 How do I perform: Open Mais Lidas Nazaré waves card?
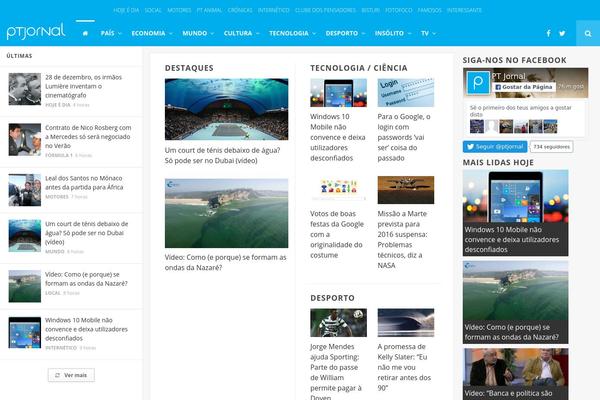click(x=515, y=302)
